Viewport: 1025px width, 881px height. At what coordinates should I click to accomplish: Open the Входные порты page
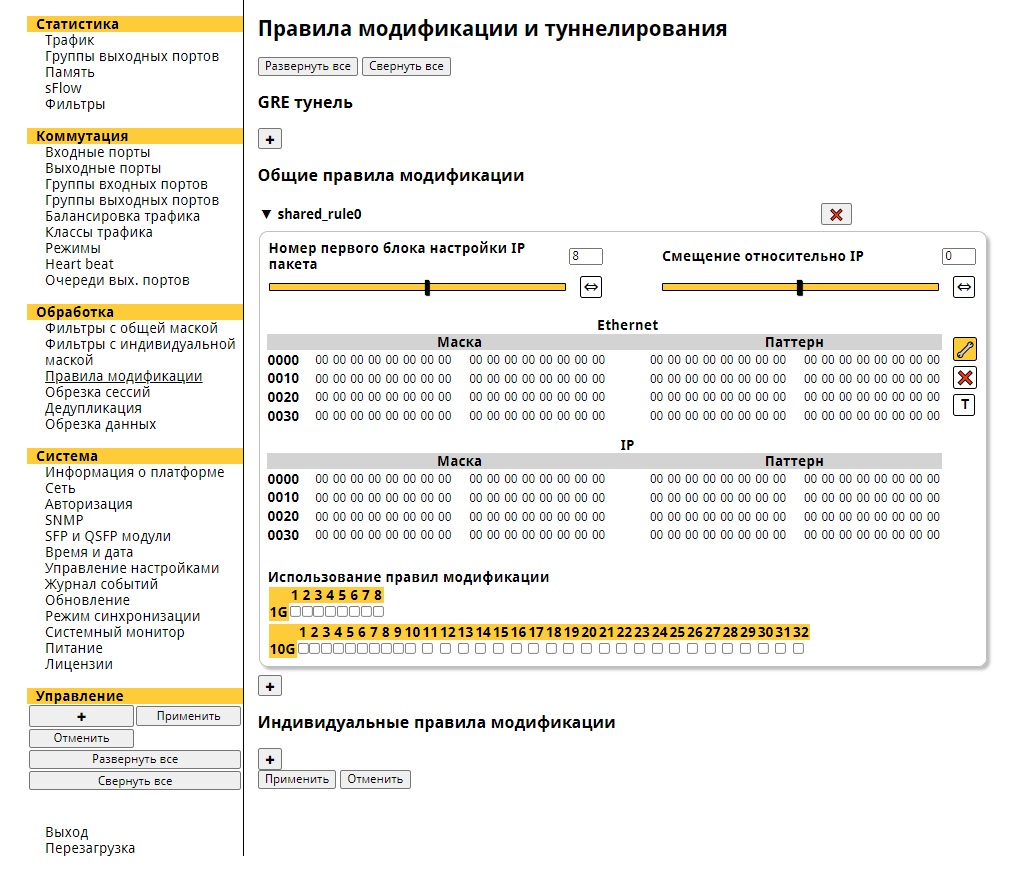(97, 152)
